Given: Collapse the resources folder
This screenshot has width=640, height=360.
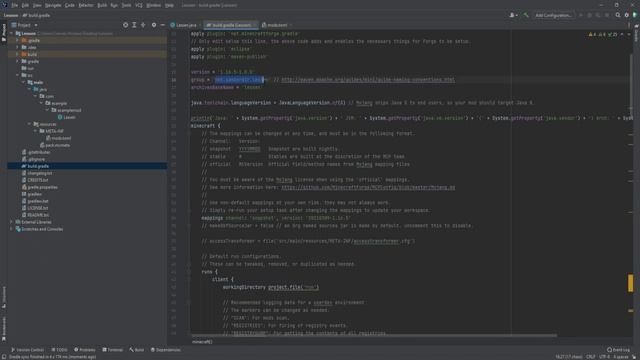Looking at the screenshot, I should [x=29, y=124].
